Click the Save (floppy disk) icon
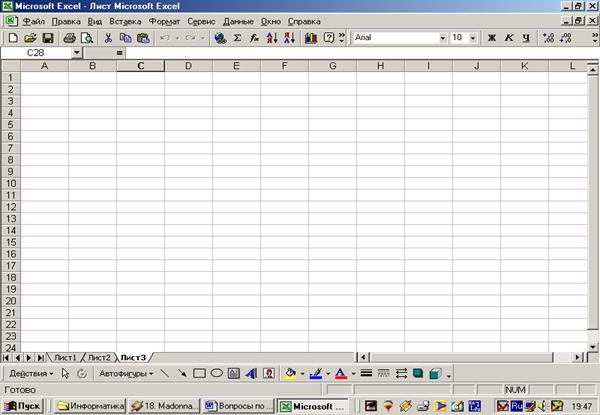The width and height of the screenshot is (600, 415). coord(46,37)
